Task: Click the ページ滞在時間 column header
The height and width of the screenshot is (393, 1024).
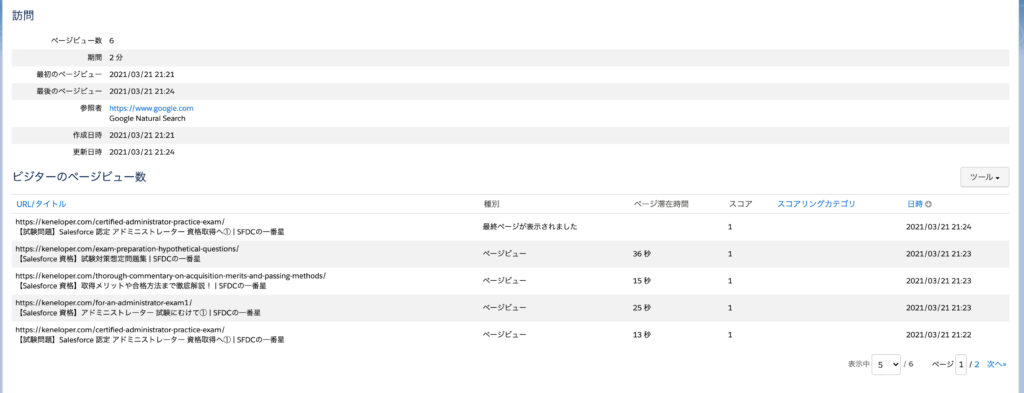Action: (660, 204)
